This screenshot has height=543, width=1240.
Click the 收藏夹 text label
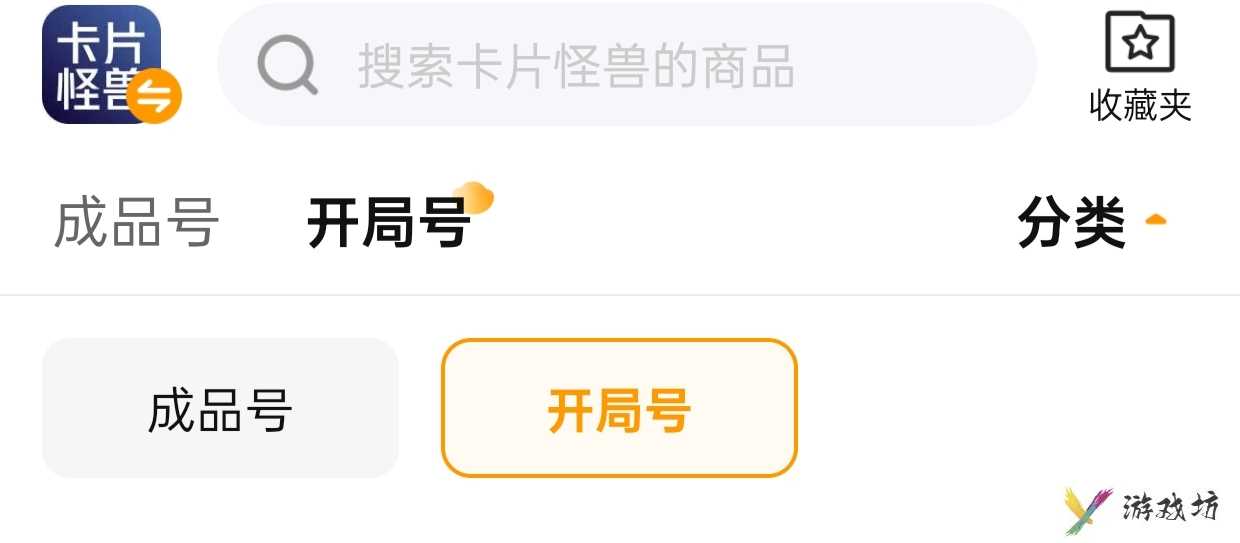(x=1140, y=105)
